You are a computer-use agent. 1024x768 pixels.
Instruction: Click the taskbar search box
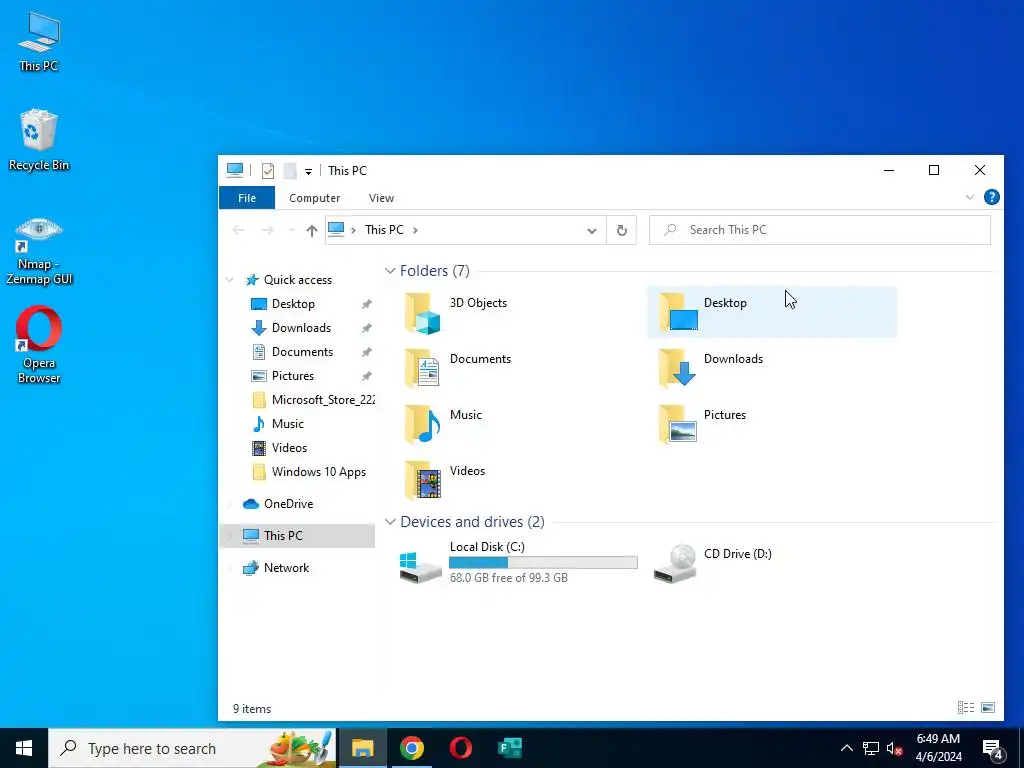[x=193, y=748]
